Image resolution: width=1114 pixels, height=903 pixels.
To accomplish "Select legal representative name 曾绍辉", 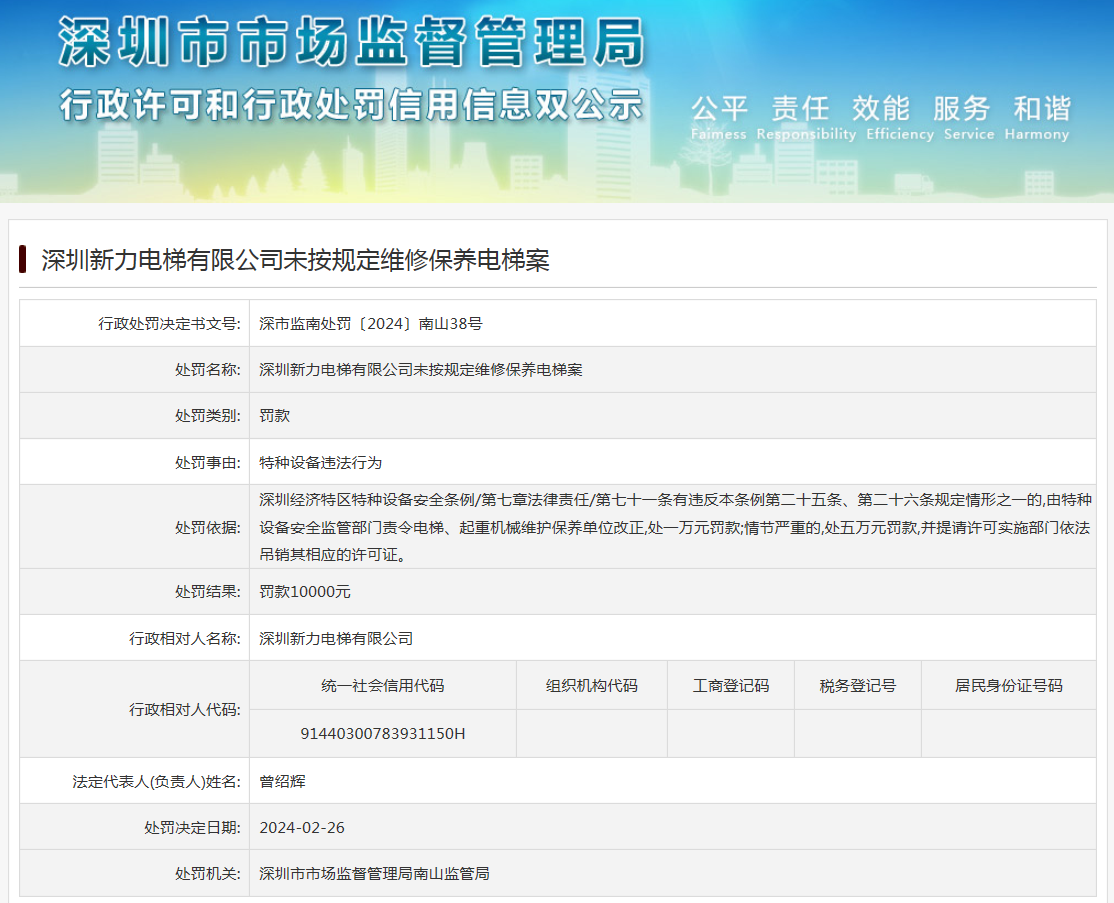I will [x=282, y=782].
